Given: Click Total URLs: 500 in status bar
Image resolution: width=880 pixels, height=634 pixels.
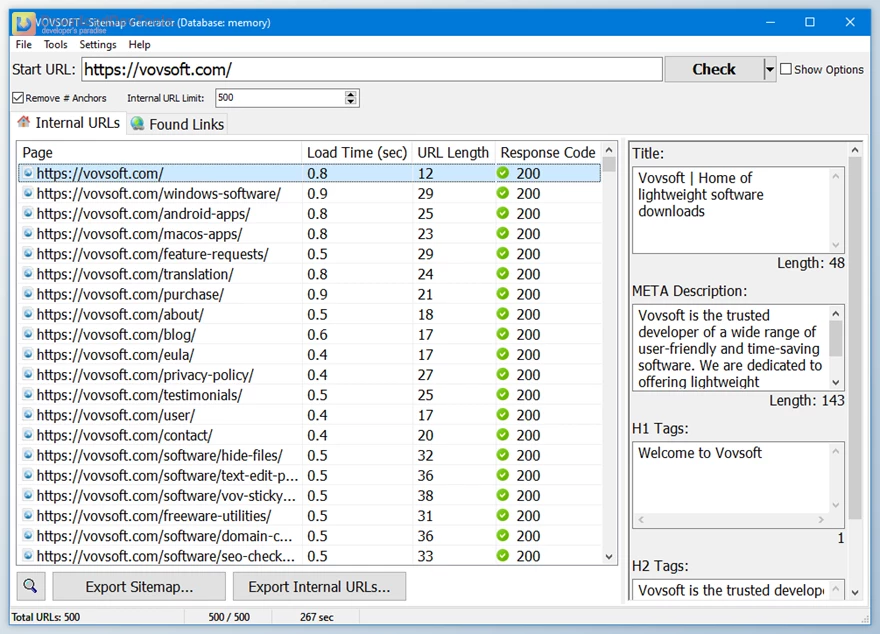Looking at the screenshot, I should (x=45, y=617).
